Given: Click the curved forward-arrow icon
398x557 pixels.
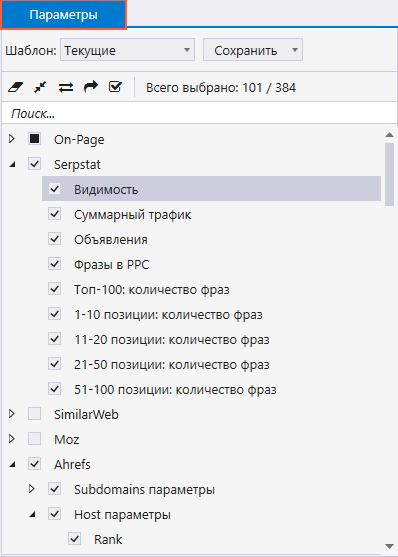Looking at the screenshot, I should [91, 87].
